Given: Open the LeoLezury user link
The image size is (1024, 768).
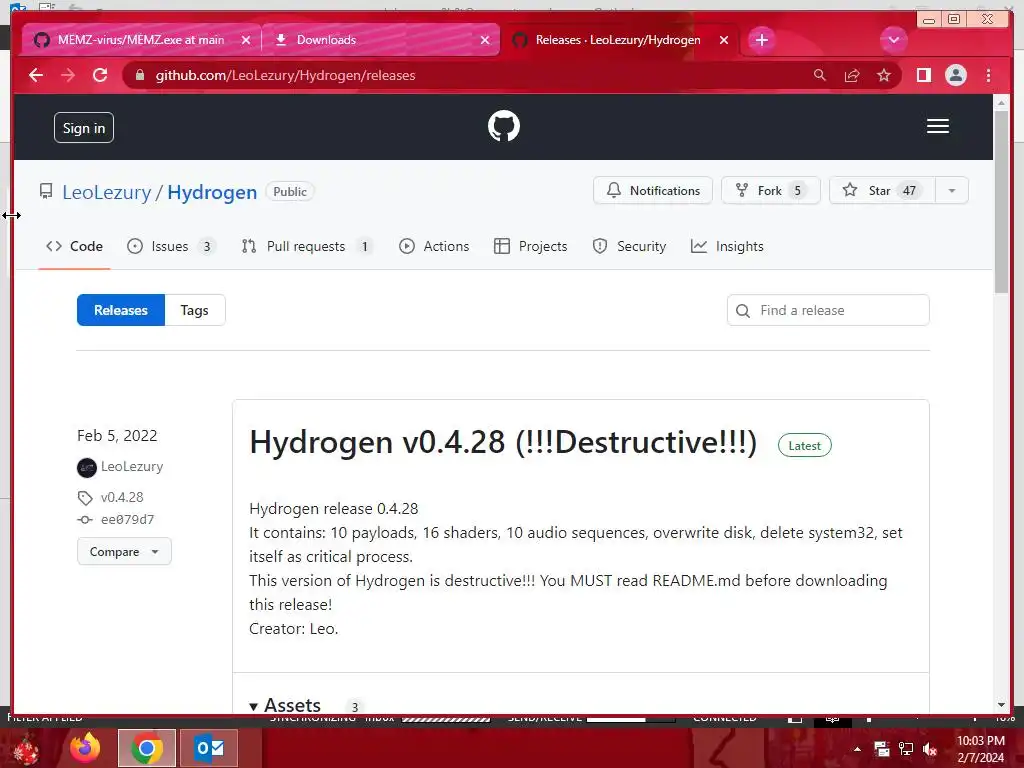Looking at the screenshot, I should coord(106,193).
